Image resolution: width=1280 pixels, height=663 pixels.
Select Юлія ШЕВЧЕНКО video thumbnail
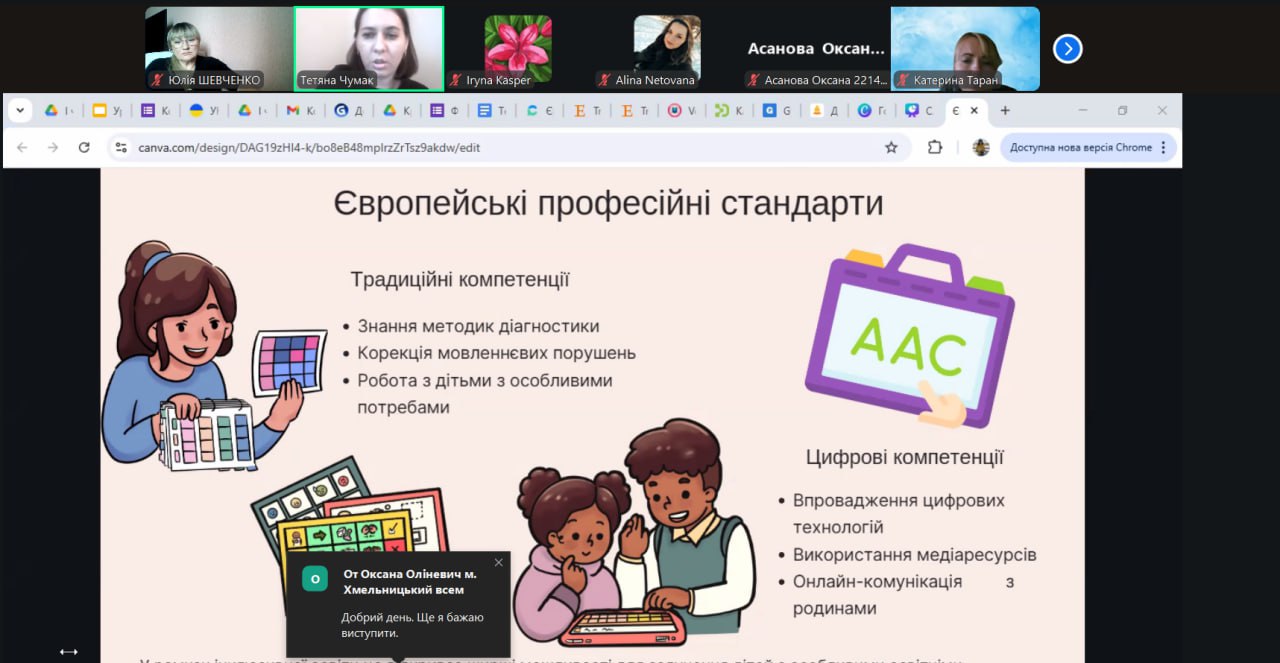pos(219,48)
